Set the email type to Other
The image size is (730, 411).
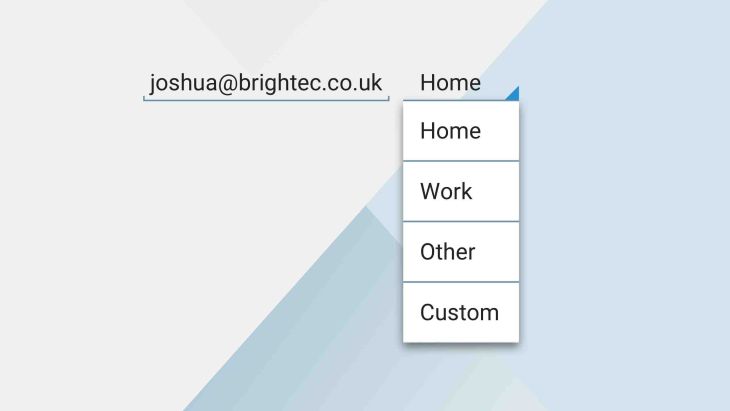pos(460,252)
